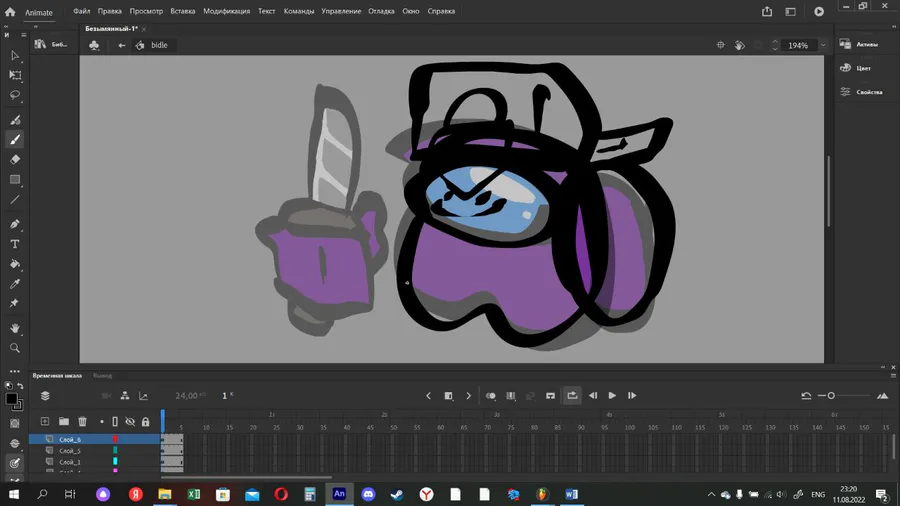Click the red outline color of Слой_6
Viewport: 900px width, 506px height.
[x=115, y=439]
